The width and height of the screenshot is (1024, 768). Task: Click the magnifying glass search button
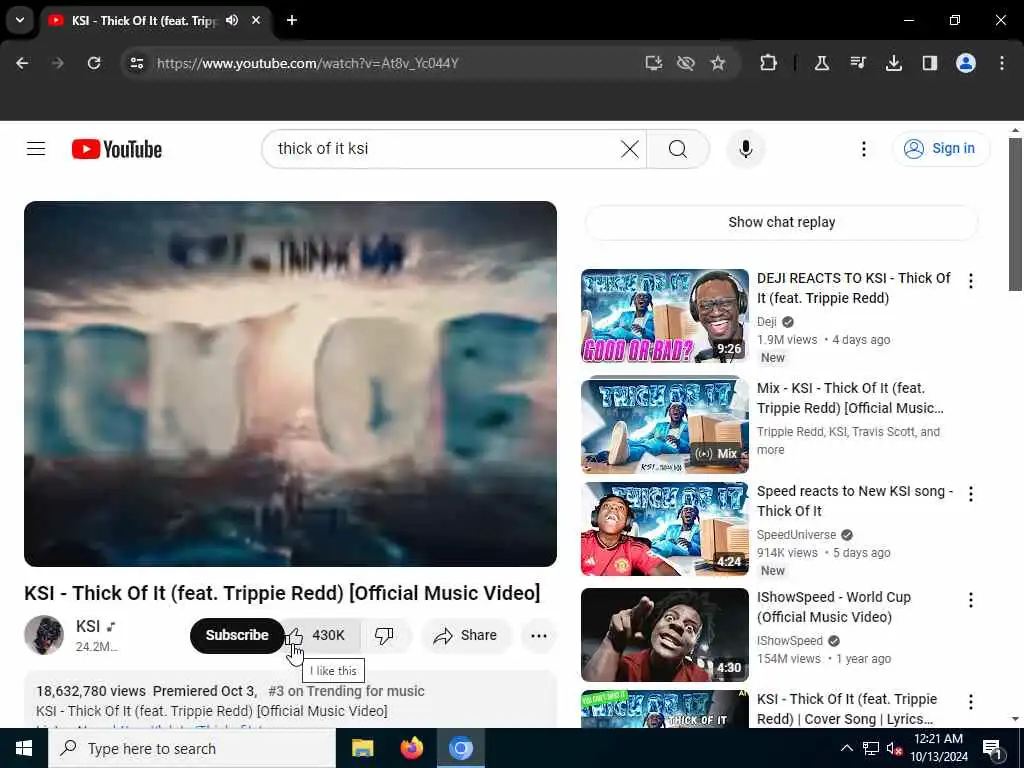[678, 149]
